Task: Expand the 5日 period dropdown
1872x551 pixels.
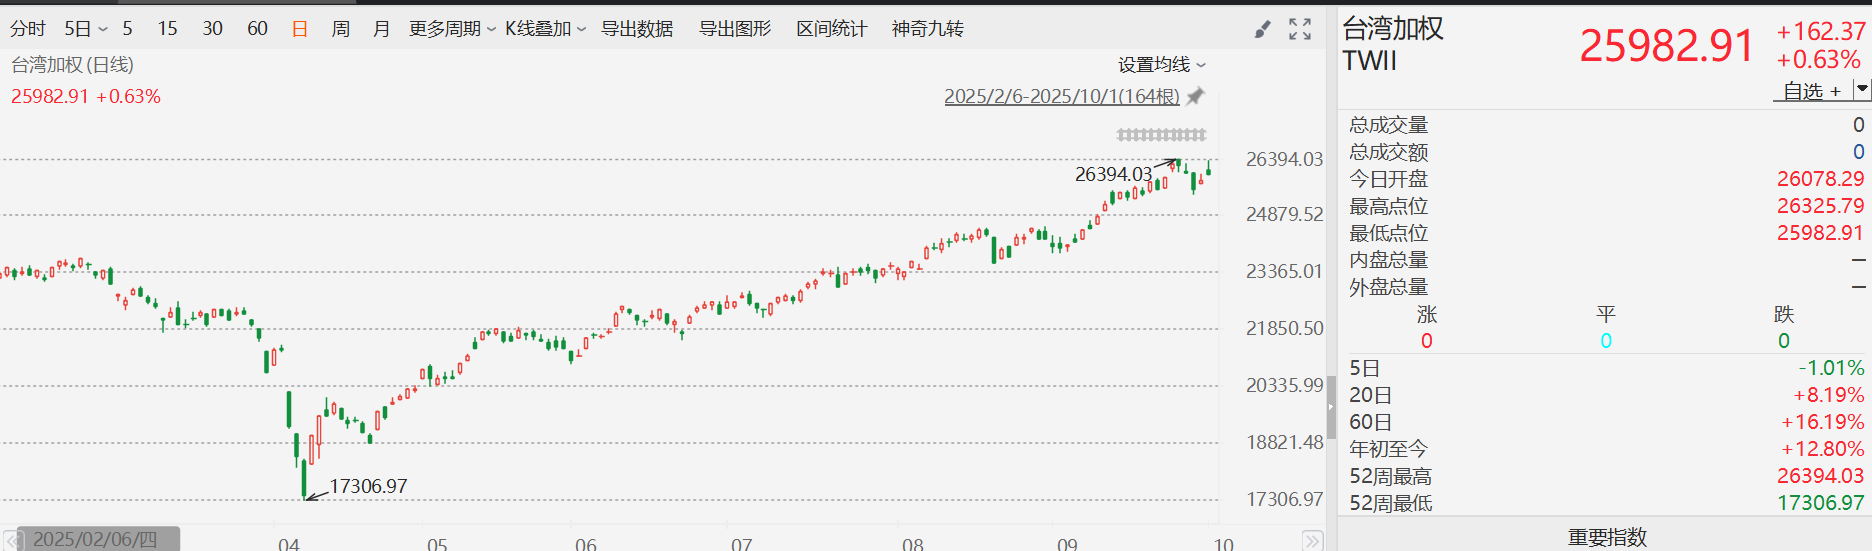Action: (85, 29)
